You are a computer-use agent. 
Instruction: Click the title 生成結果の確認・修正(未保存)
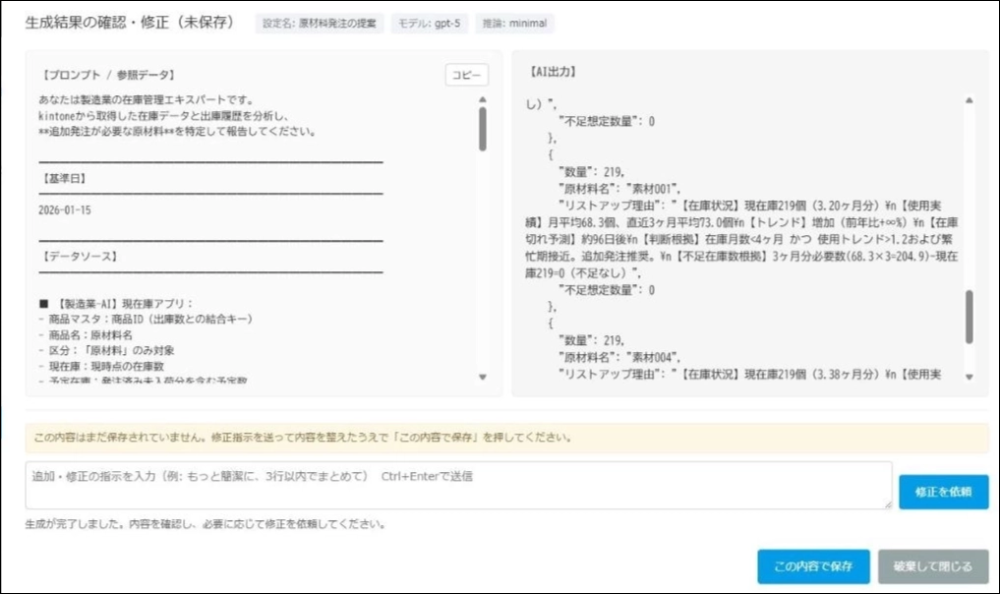coord(130,23)
